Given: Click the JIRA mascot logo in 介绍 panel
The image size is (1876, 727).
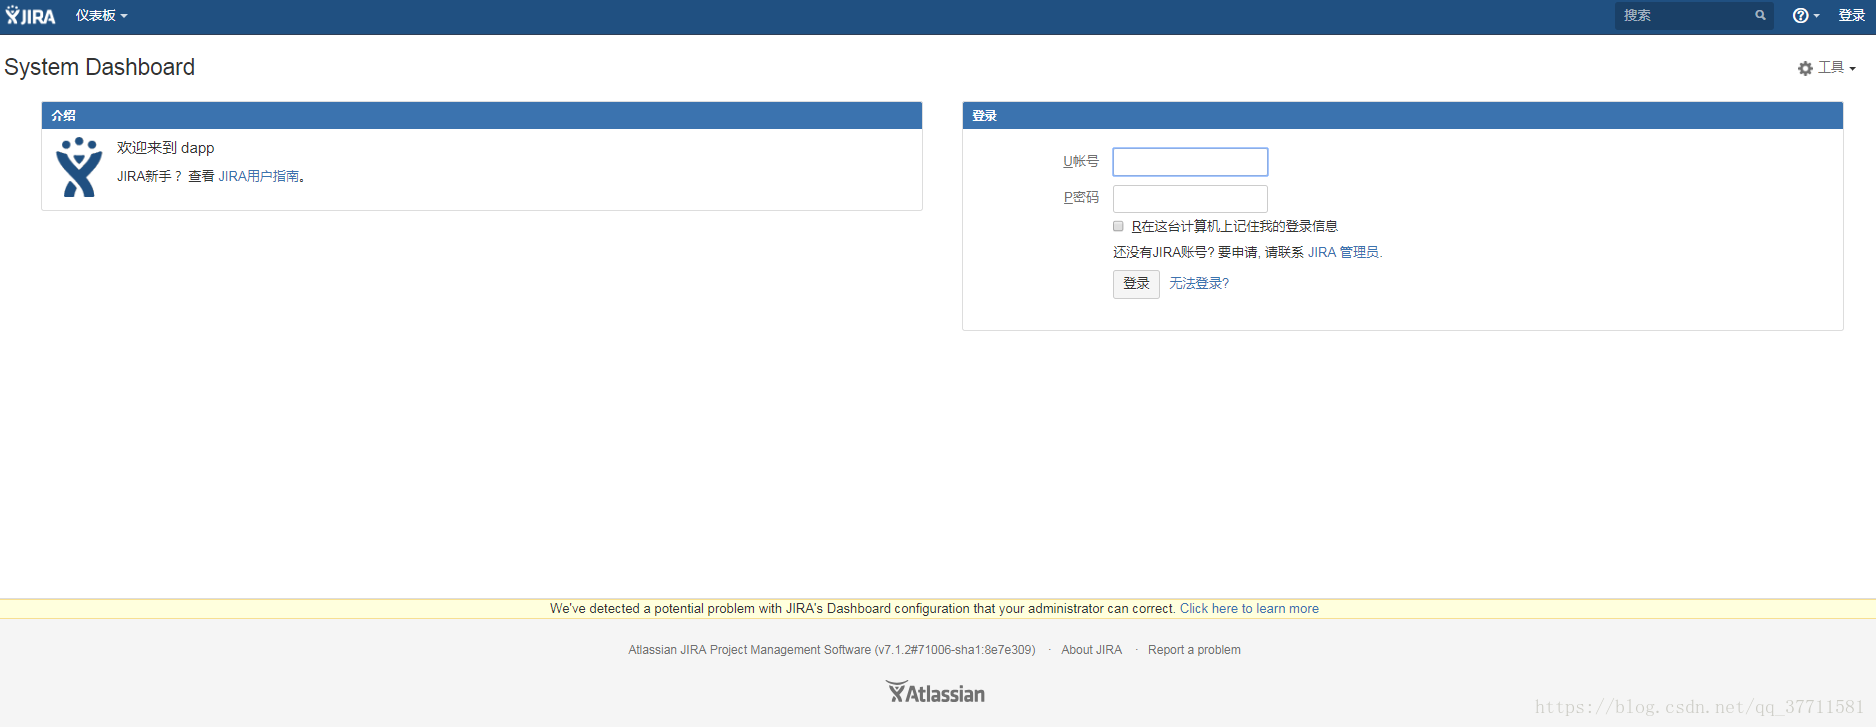Looking at the screenshot, I should click(79, 167).
